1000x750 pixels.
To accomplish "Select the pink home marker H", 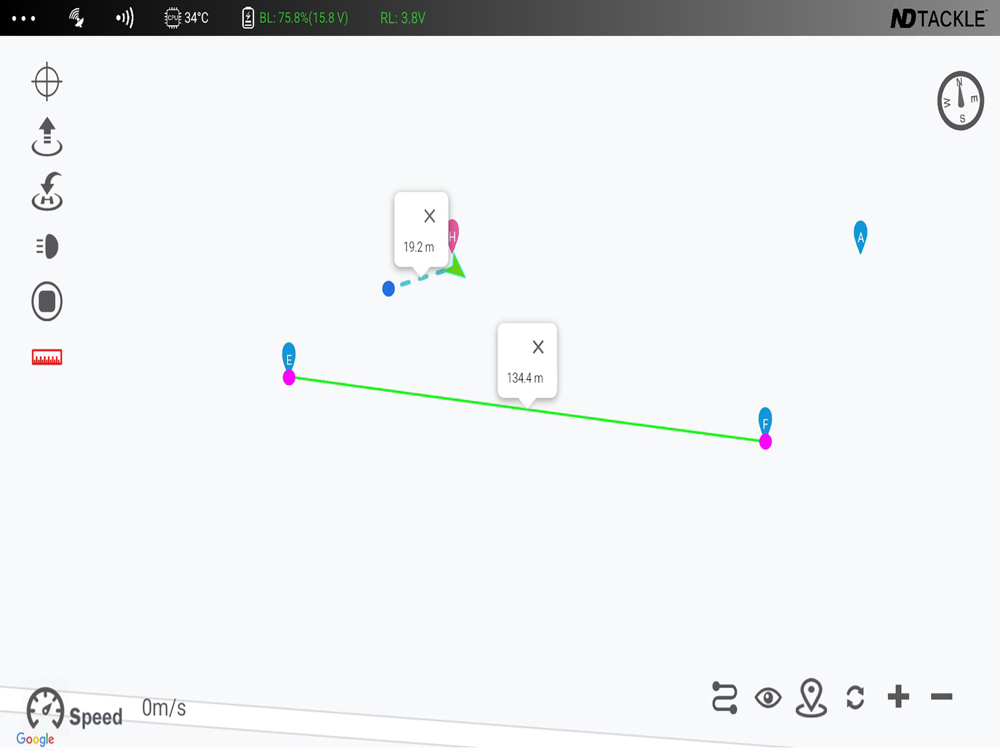I will [453, 235].
